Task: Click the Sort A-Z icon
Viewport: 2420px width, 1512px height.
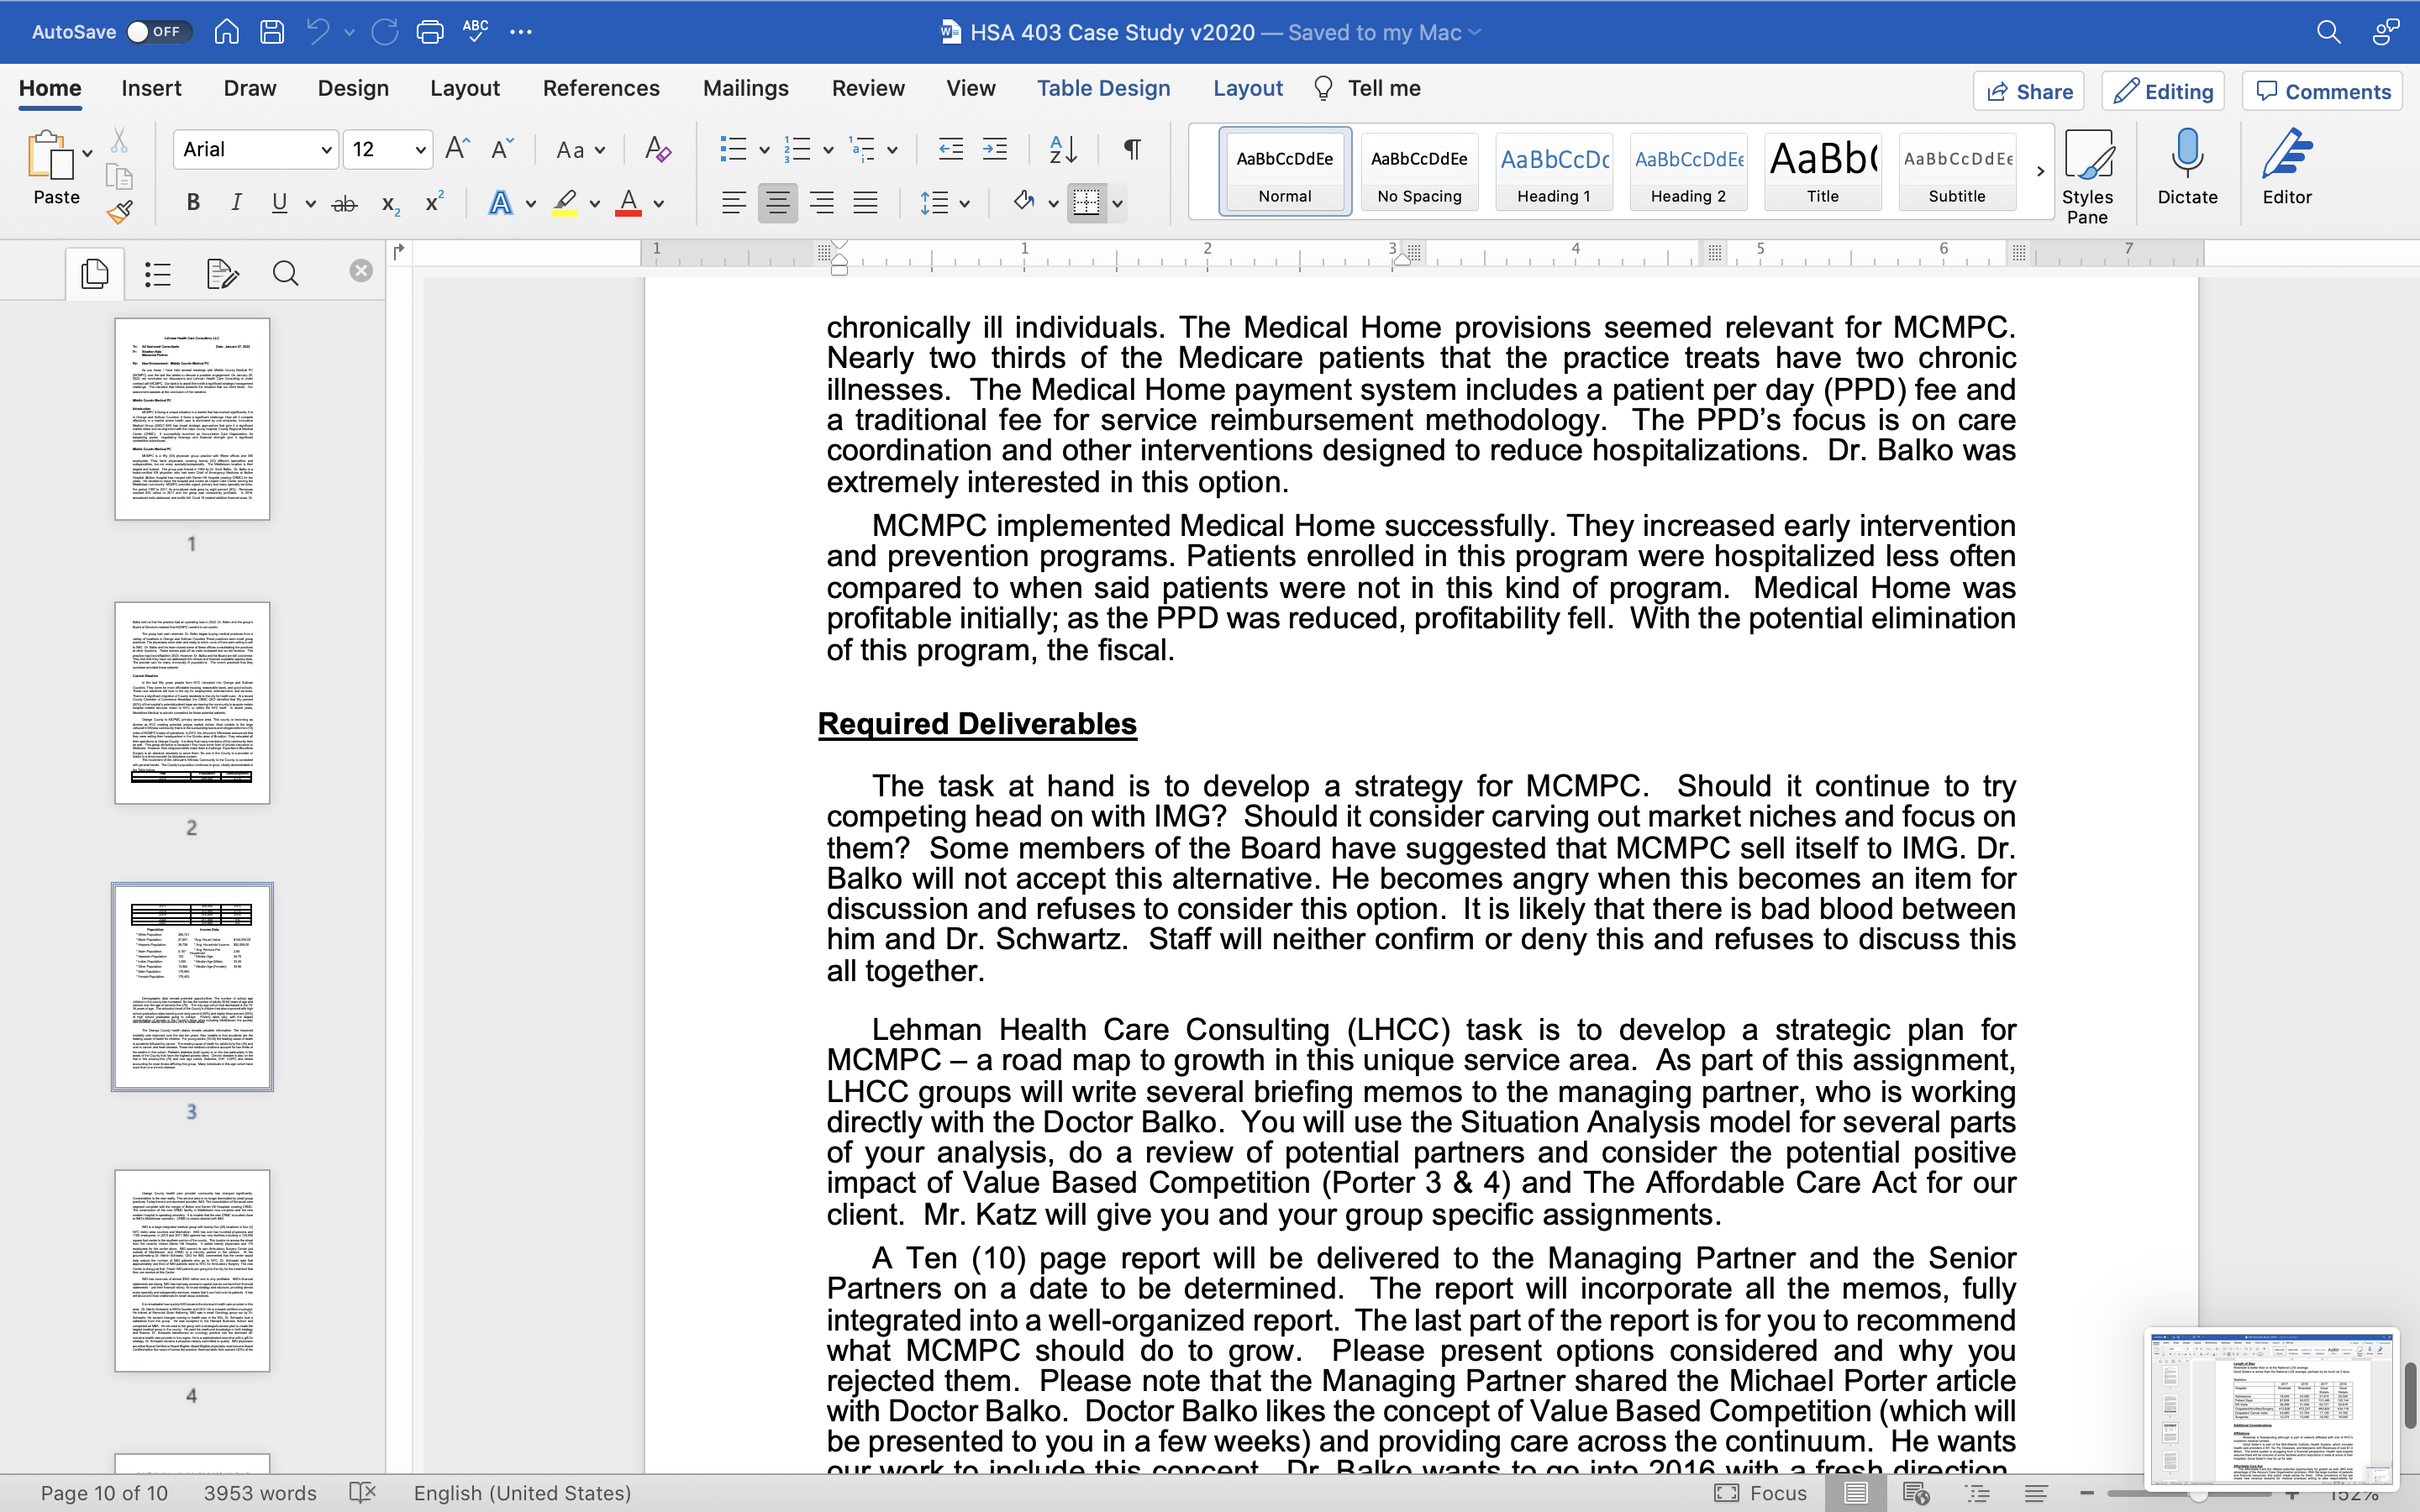Action: click(x=1063, y=149)
